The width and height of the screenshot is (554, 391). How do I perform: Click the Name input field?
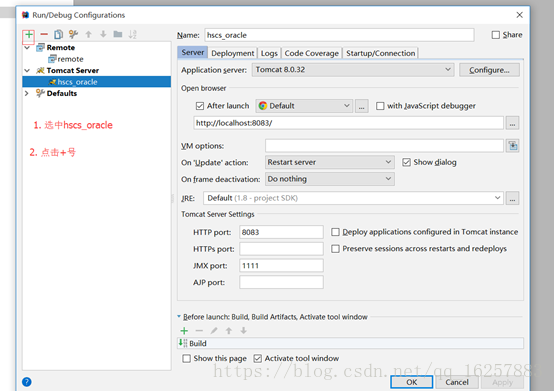point(339,35)
